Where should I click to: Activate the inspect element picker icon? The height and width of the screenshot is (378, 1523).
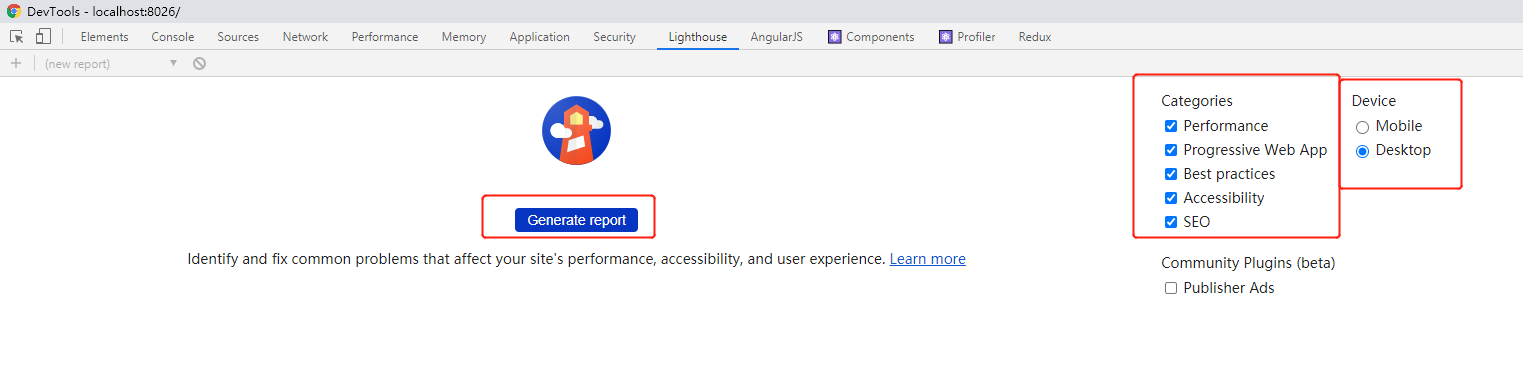(17, 37)
